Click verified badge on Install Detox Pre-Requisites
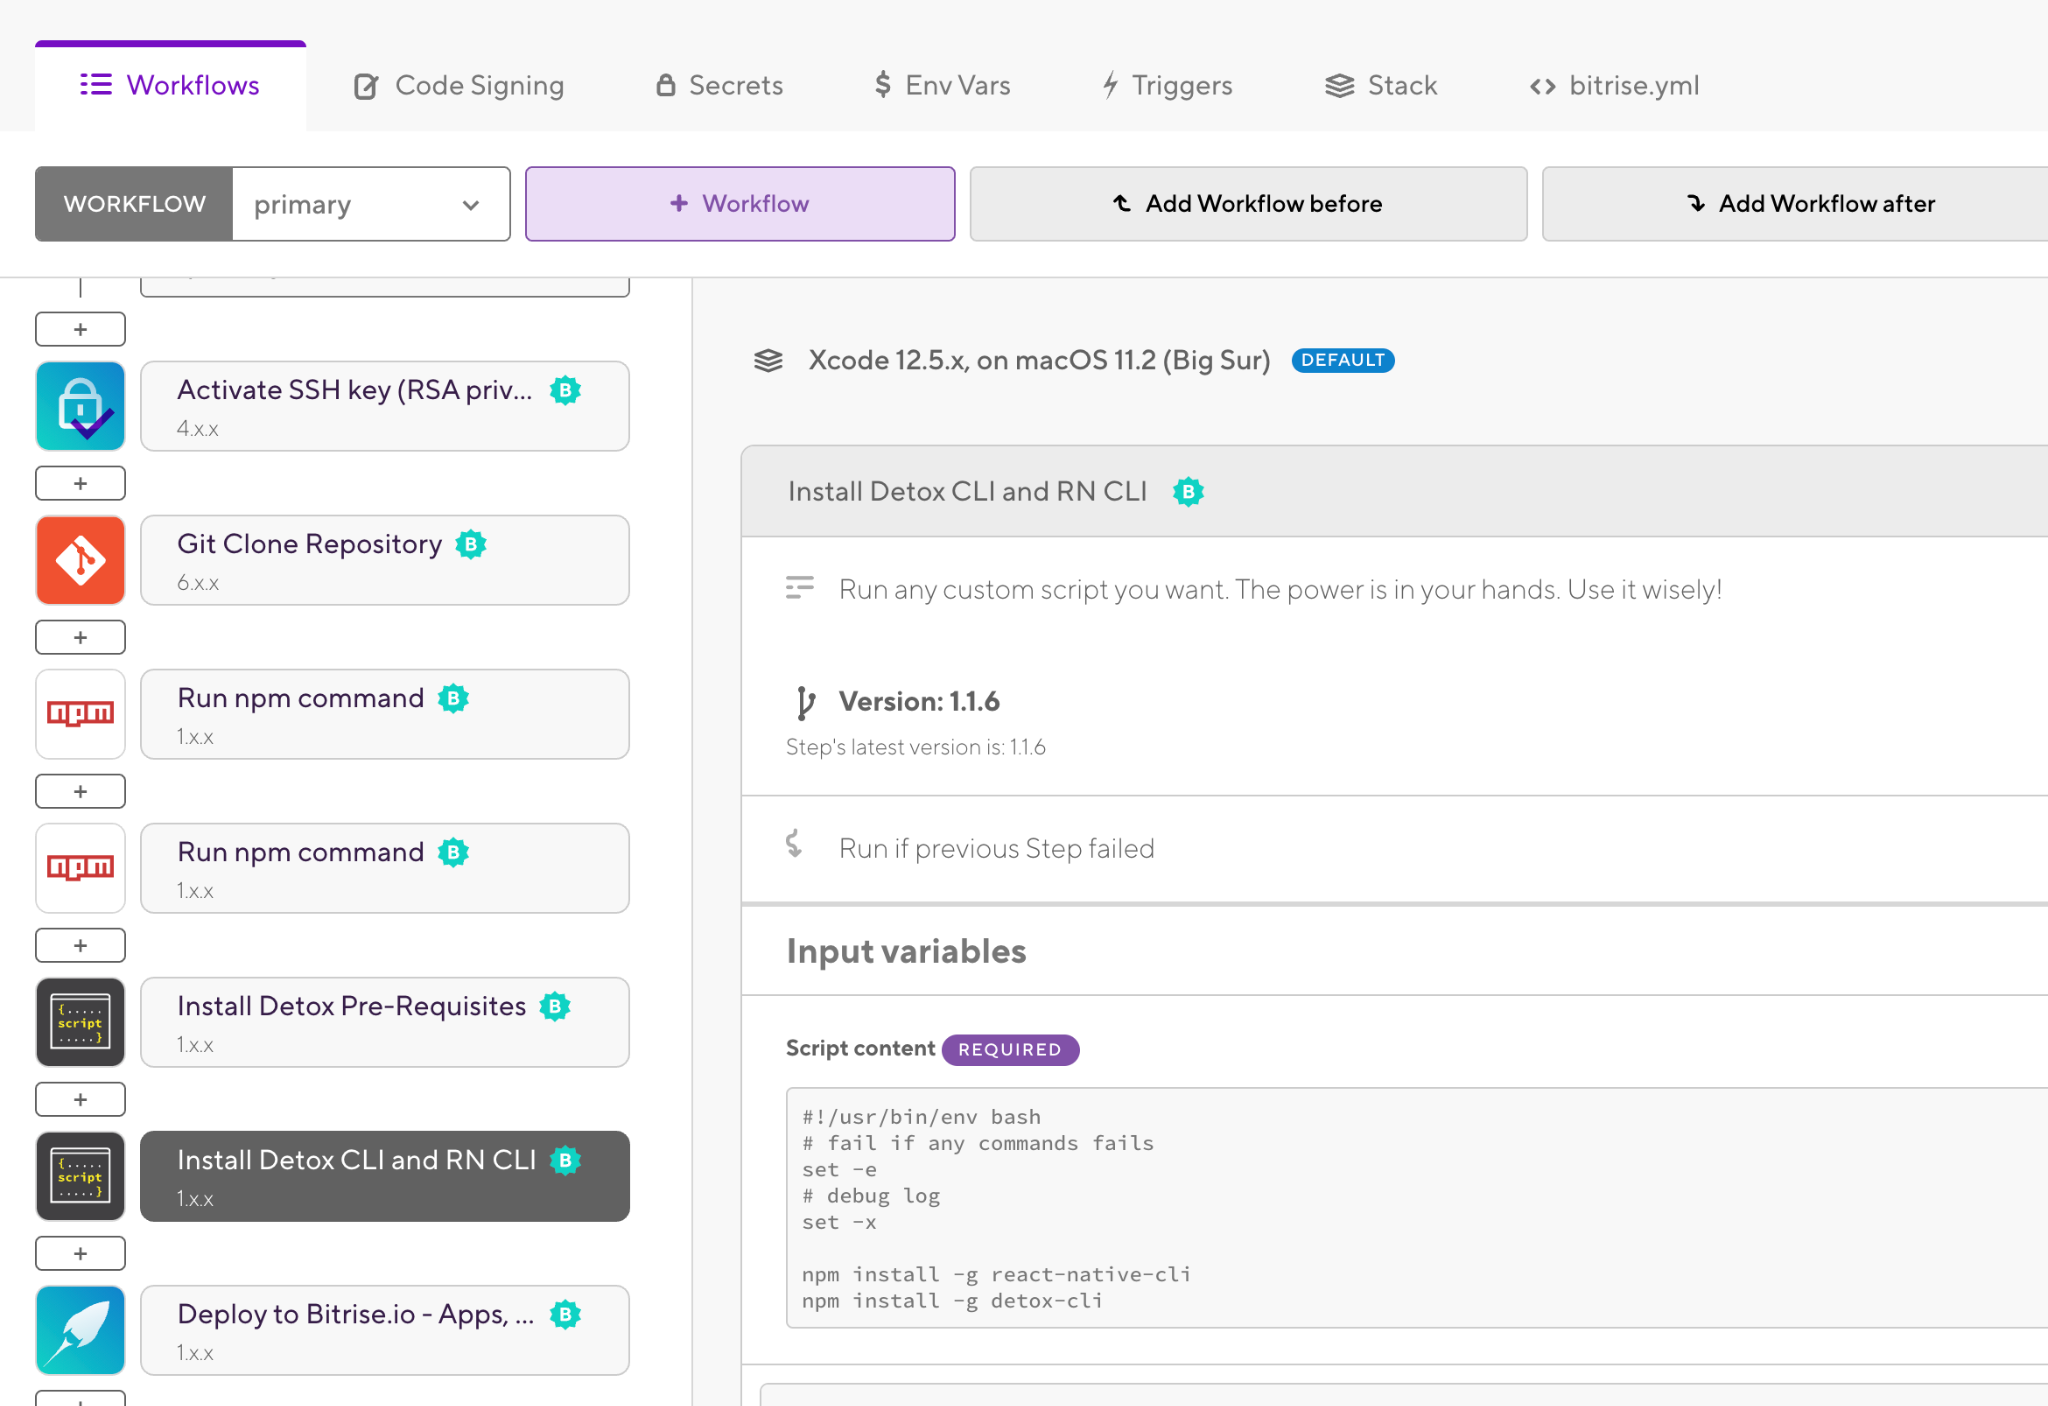Screen dimensions: 2048x1406 555,1006
